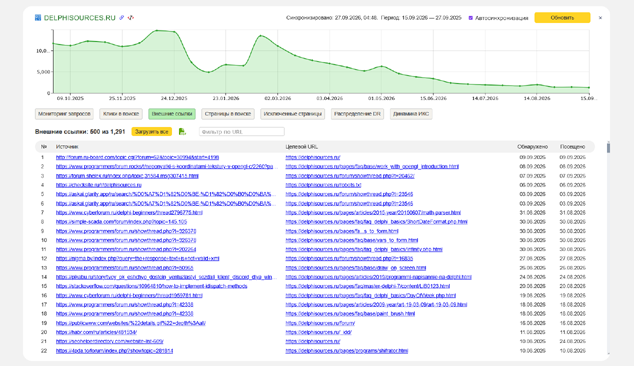This screenshot has width=634, height=366.
Task: Switch to the Клики в поиске tab
Action: click(x=121, y=114)
